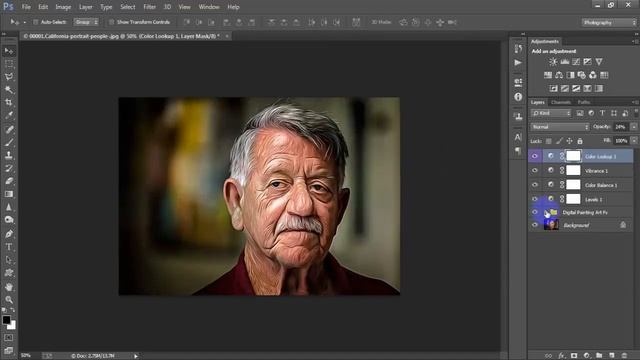Hide the Background layer
Image resolution: width=640 pixels, height=360 pixels.
(x=535, y=225)
